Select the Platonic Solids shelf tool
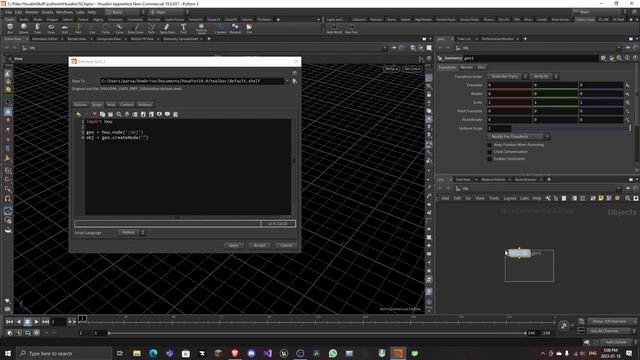Viewport: 640px width, 360px height. coord(201,28)
